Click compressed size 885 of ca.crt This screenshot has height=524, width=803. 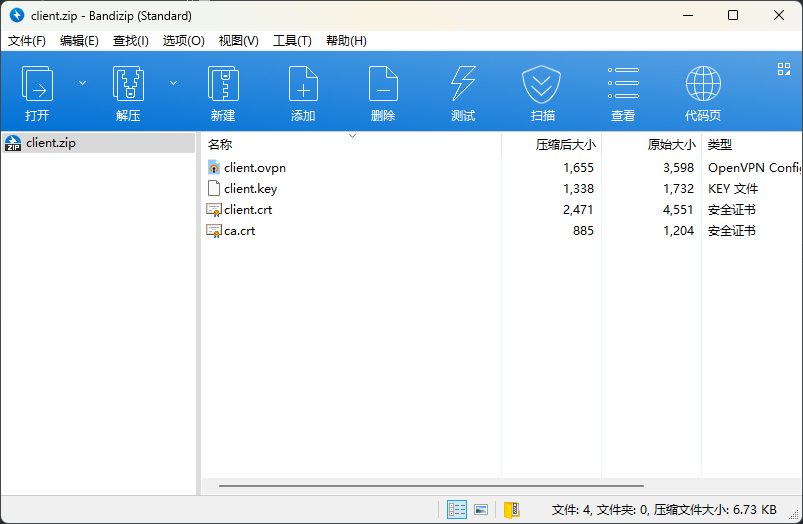point(583,231)
